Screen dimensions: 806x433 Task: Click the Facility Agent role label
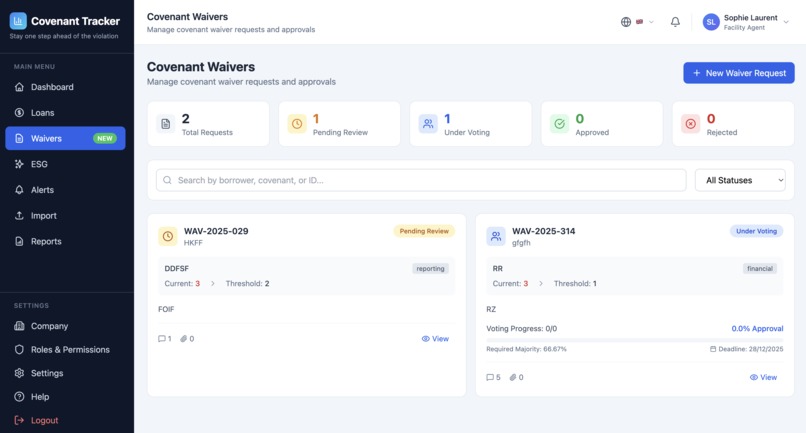pyautogui.click(x=744, y=28)
